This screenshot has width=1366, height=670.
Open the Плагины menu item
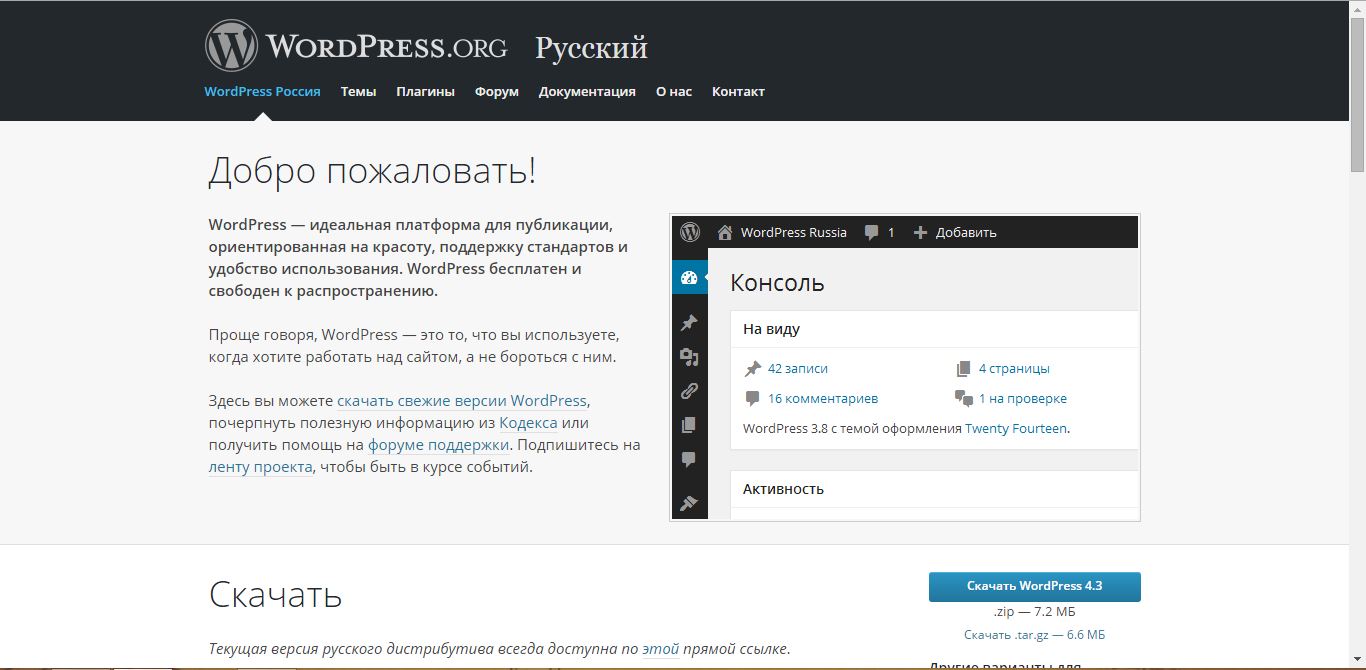click(425, 91)
